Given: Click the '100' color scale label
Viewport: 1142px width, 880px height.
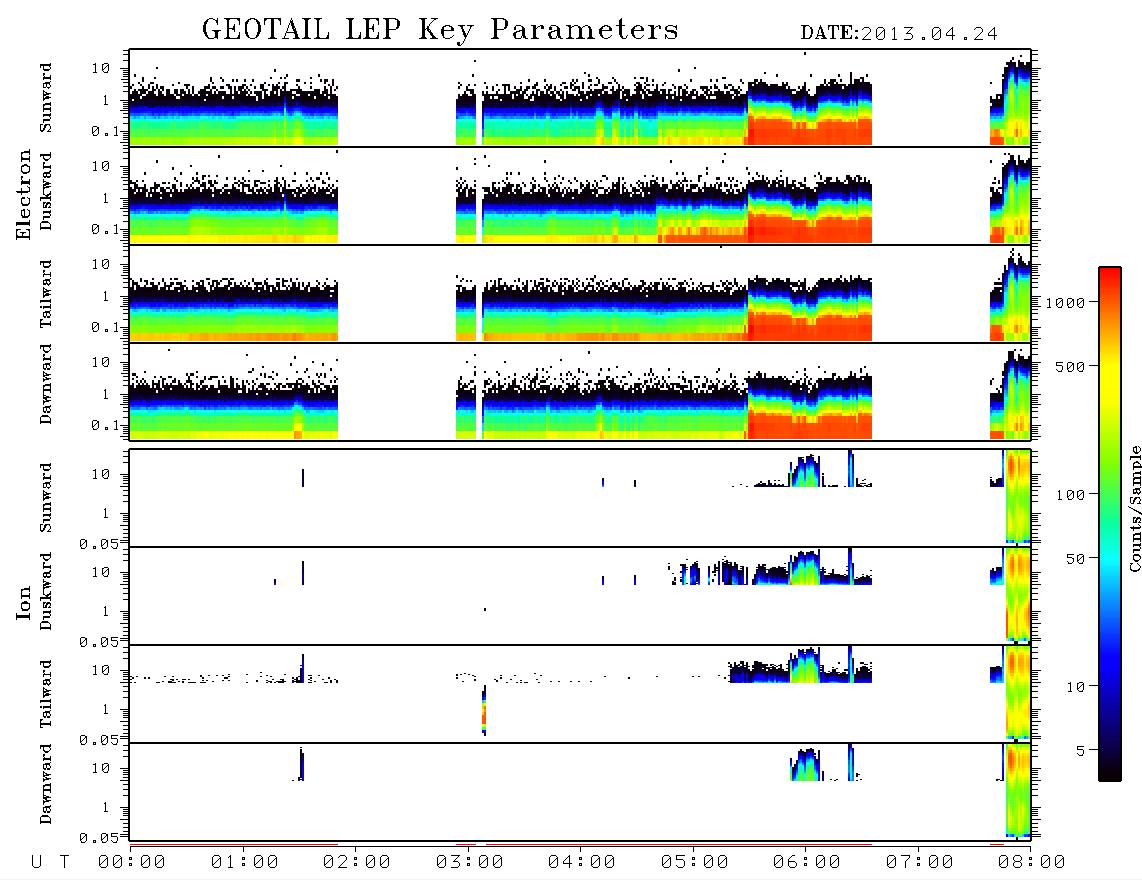Looking at the screenshot, I should [x=1070, y=495].
